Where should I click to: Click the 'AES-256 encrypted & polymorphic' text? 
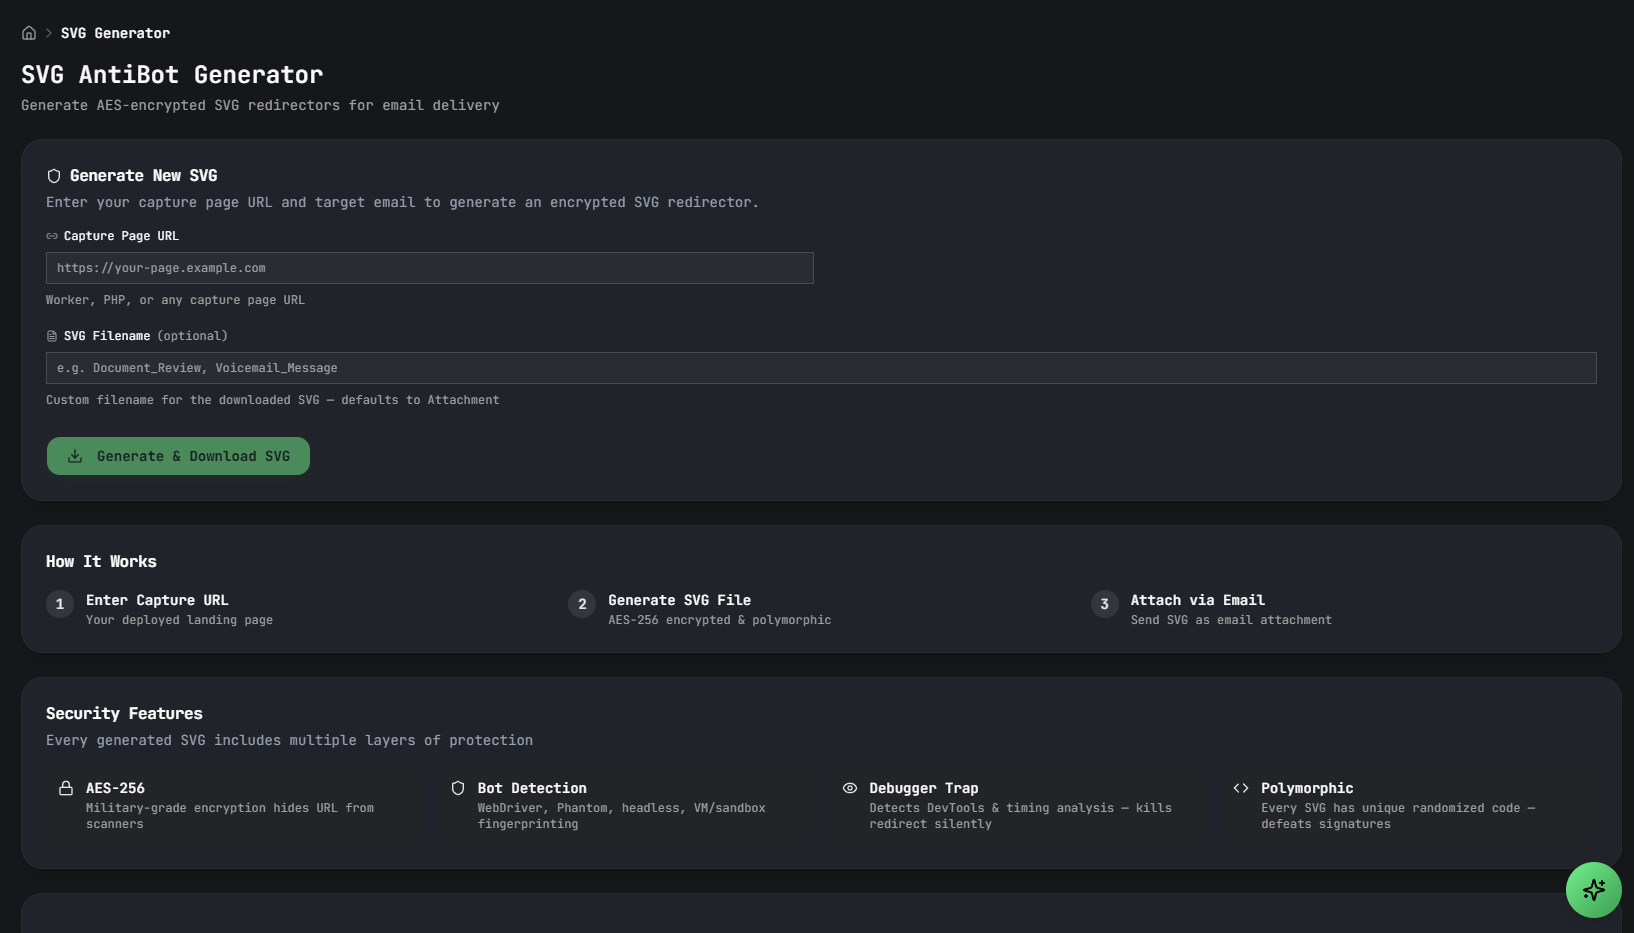720,620
